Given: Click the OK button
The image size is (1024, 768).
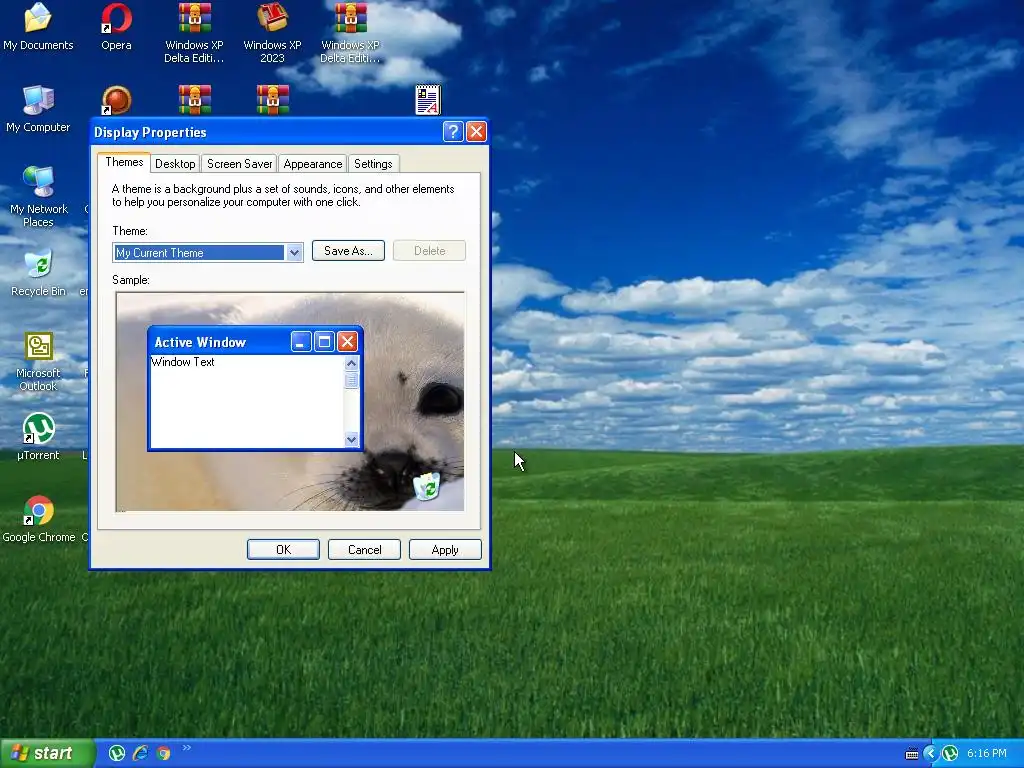Looking at the screenshot, I should 283,550.
